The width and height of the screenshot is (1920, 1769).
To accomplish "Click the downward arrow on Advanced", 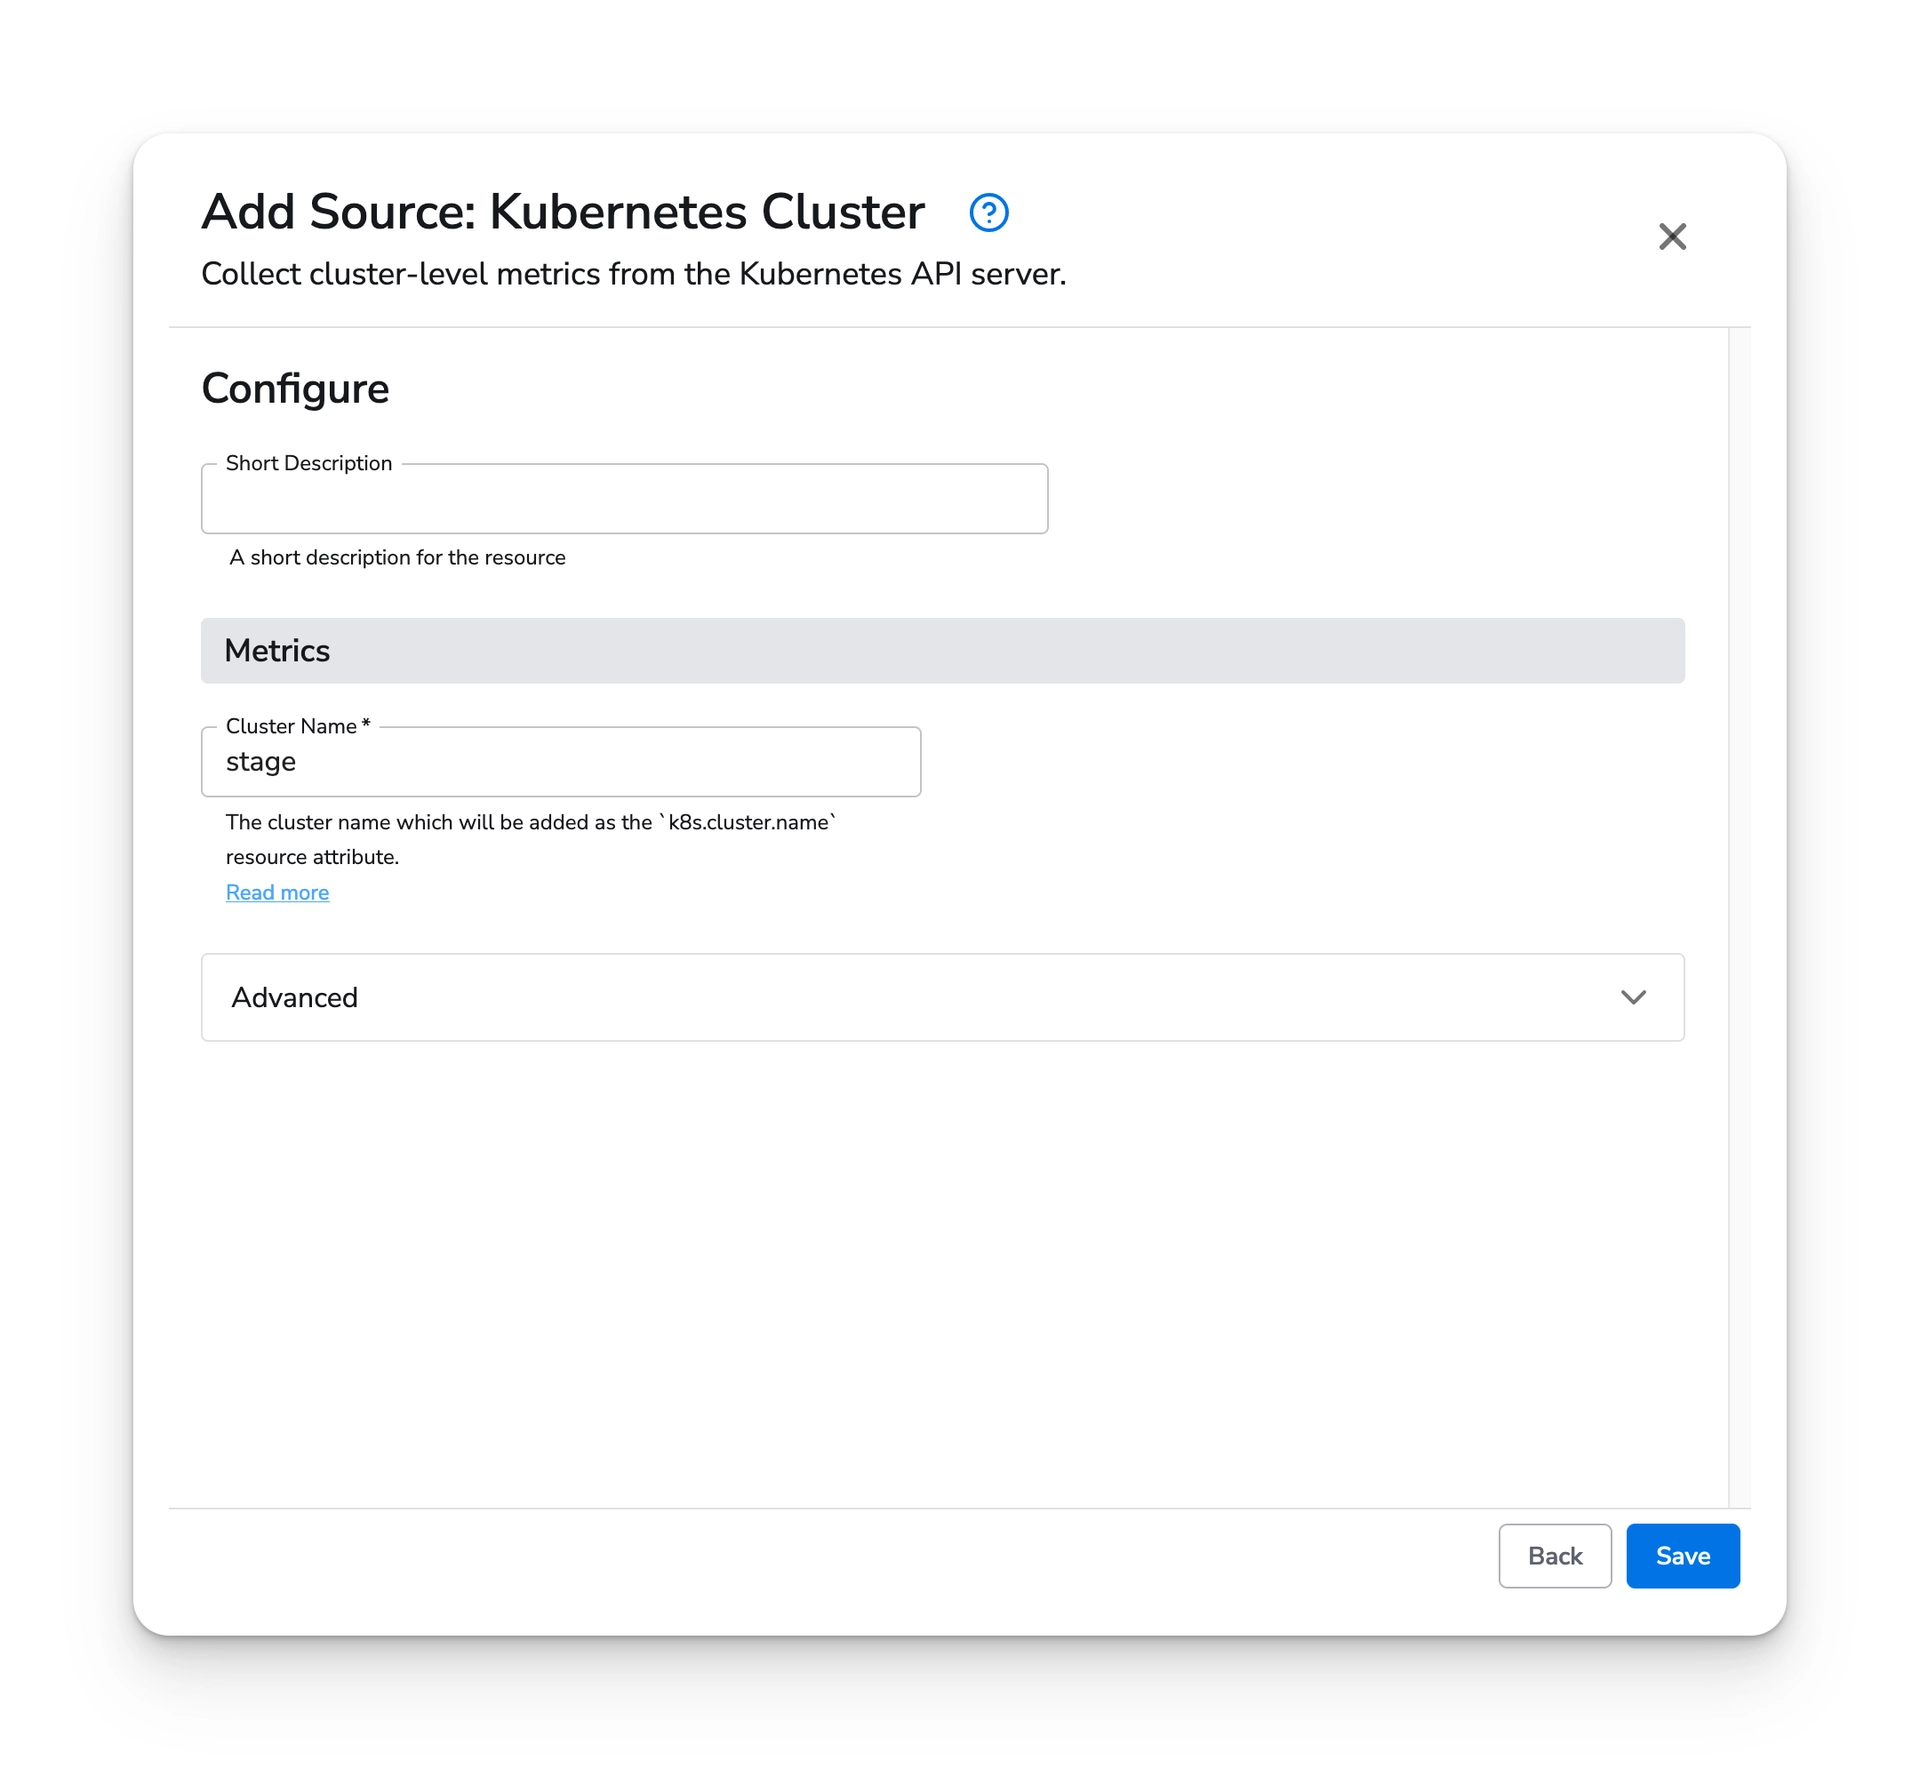I will tap(1634, 997).
